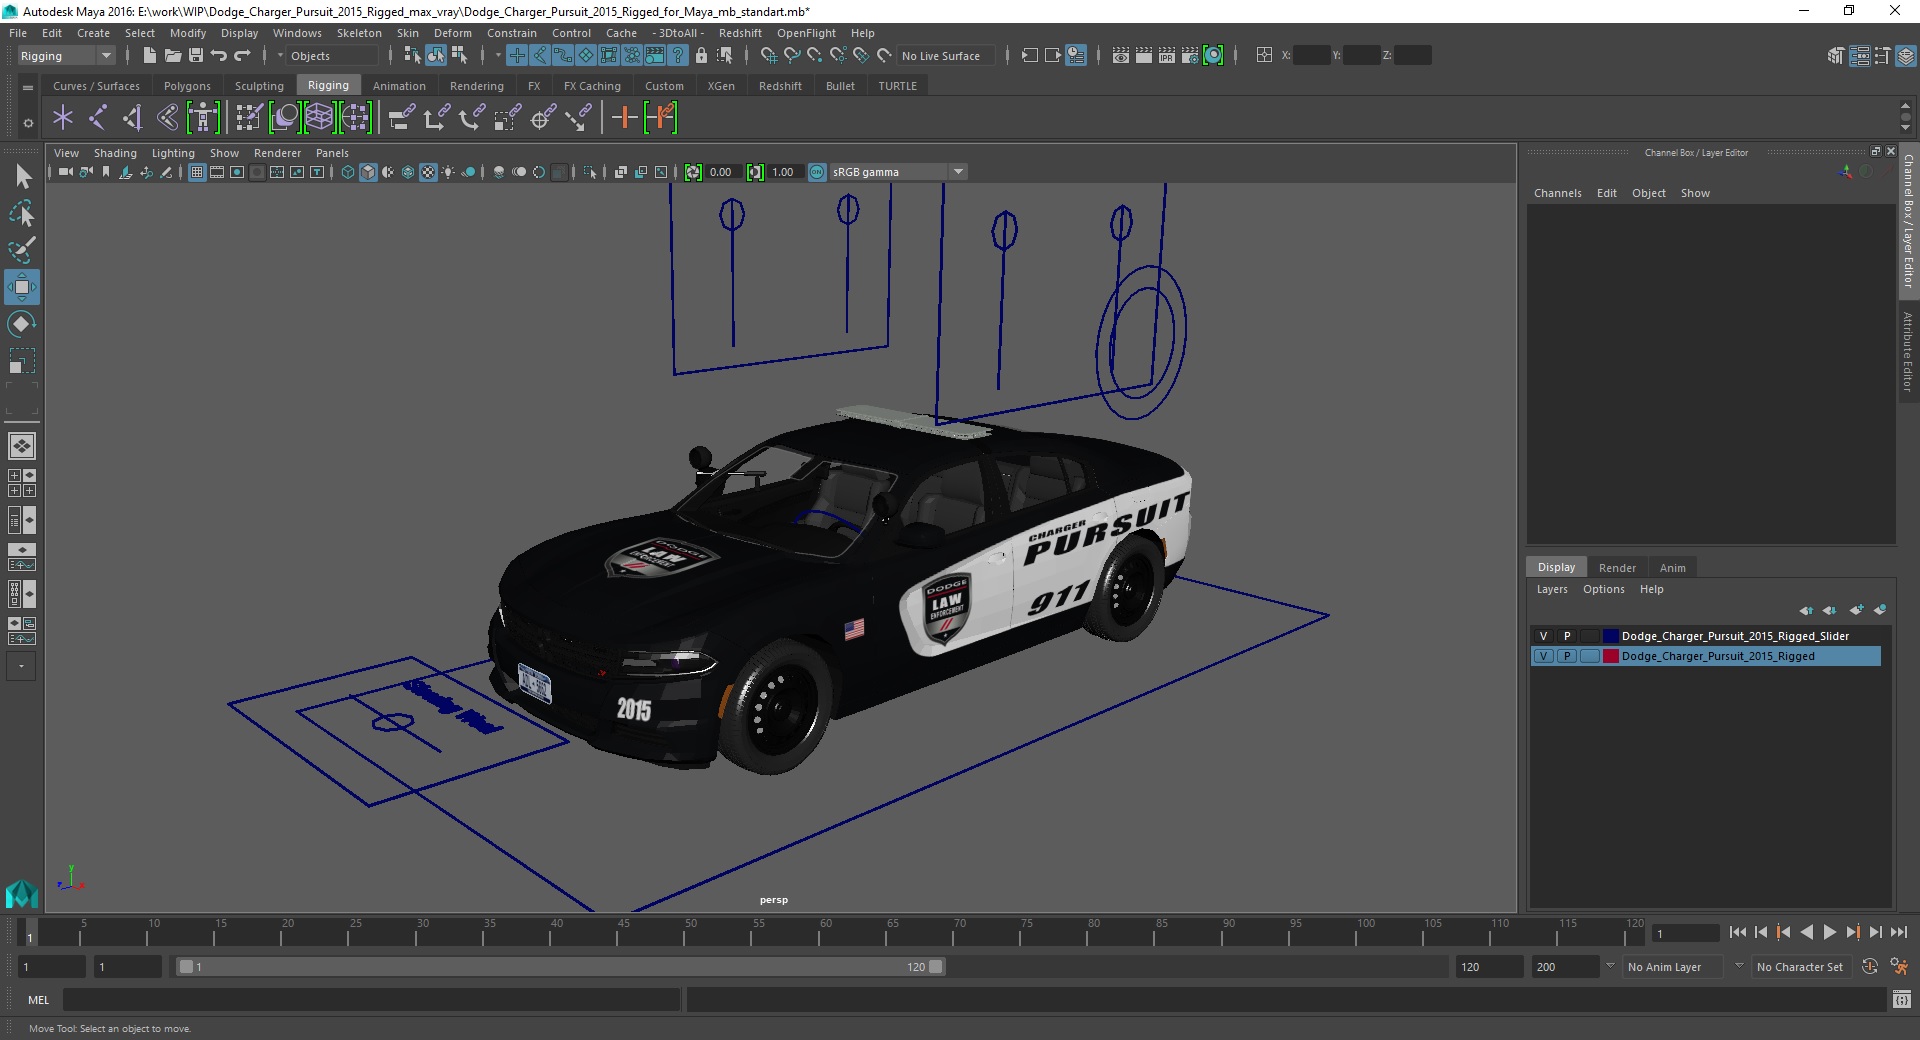
Task: Open the Render Settings clapboard icon
Action: click(x=1189, y=56)
